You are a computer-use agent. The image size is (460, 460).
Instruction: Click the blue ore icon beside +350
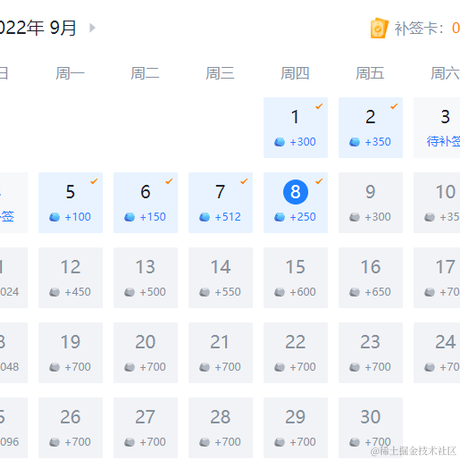tap(354, 142)
